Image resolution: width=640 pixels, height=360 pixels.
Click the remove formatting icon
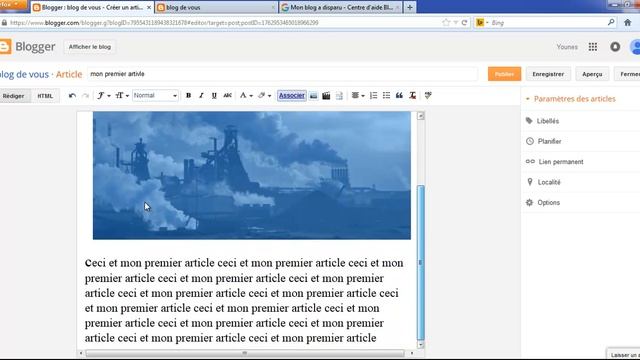tap(413, 96)
